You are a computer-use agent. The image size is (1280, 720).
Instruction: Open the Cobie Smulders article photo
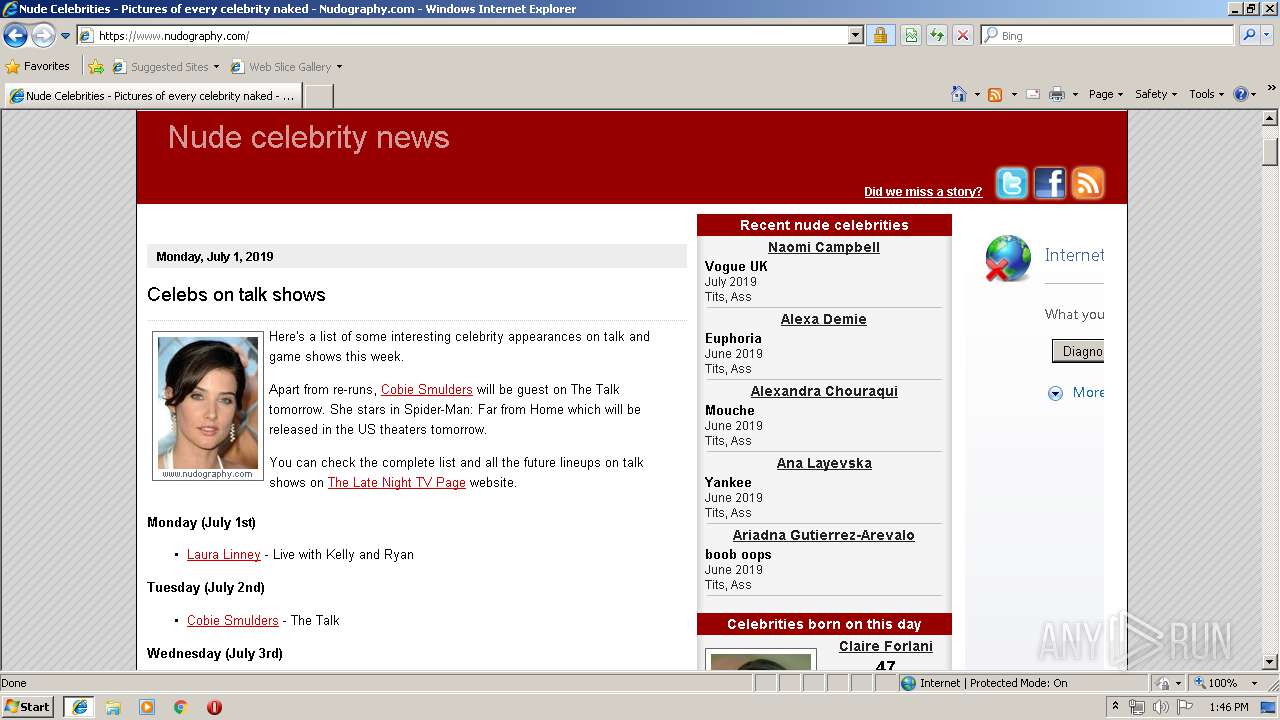click(x=208, y=406)
